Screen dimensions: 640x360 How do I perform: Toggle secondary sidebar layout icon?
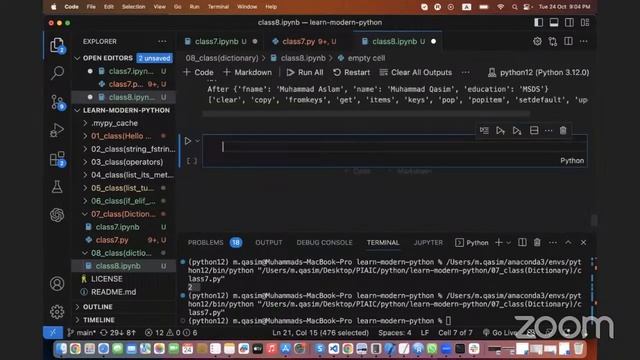click(x=569, y=22)
